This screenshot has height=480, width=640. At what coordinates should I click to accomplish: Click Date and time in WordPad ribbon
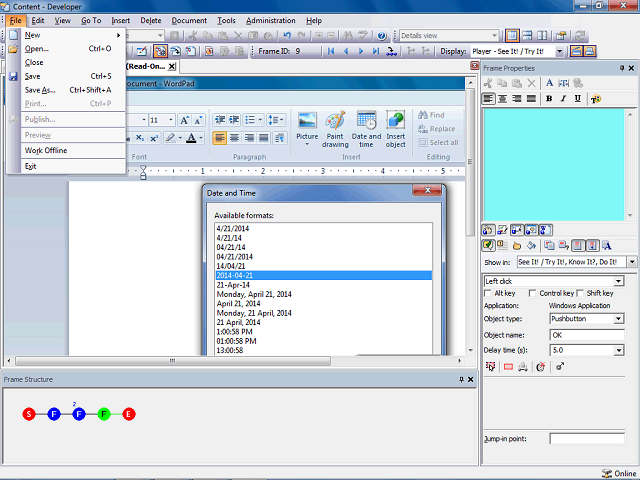[366, 130]
